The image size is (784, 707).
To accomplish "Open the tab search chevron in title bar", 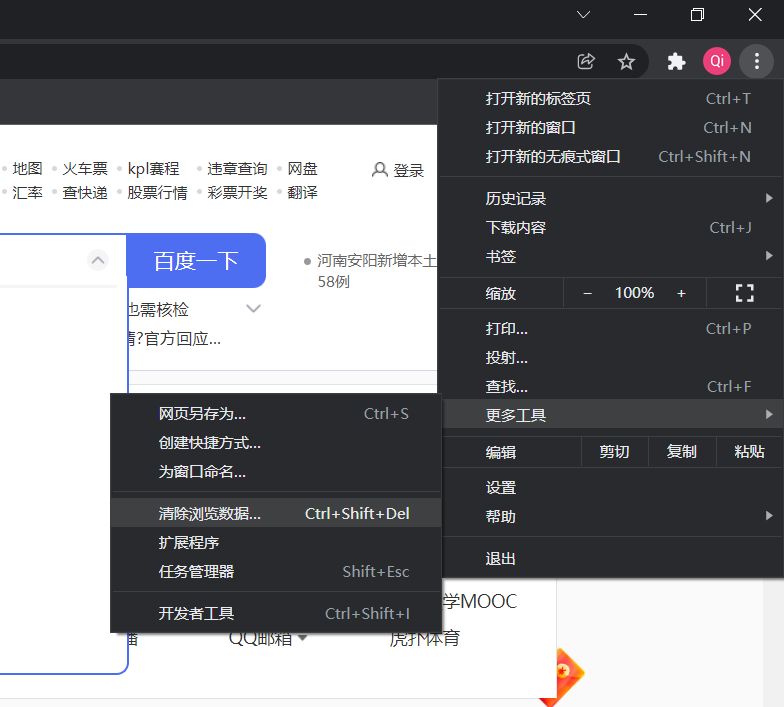I will pos(583,14).
